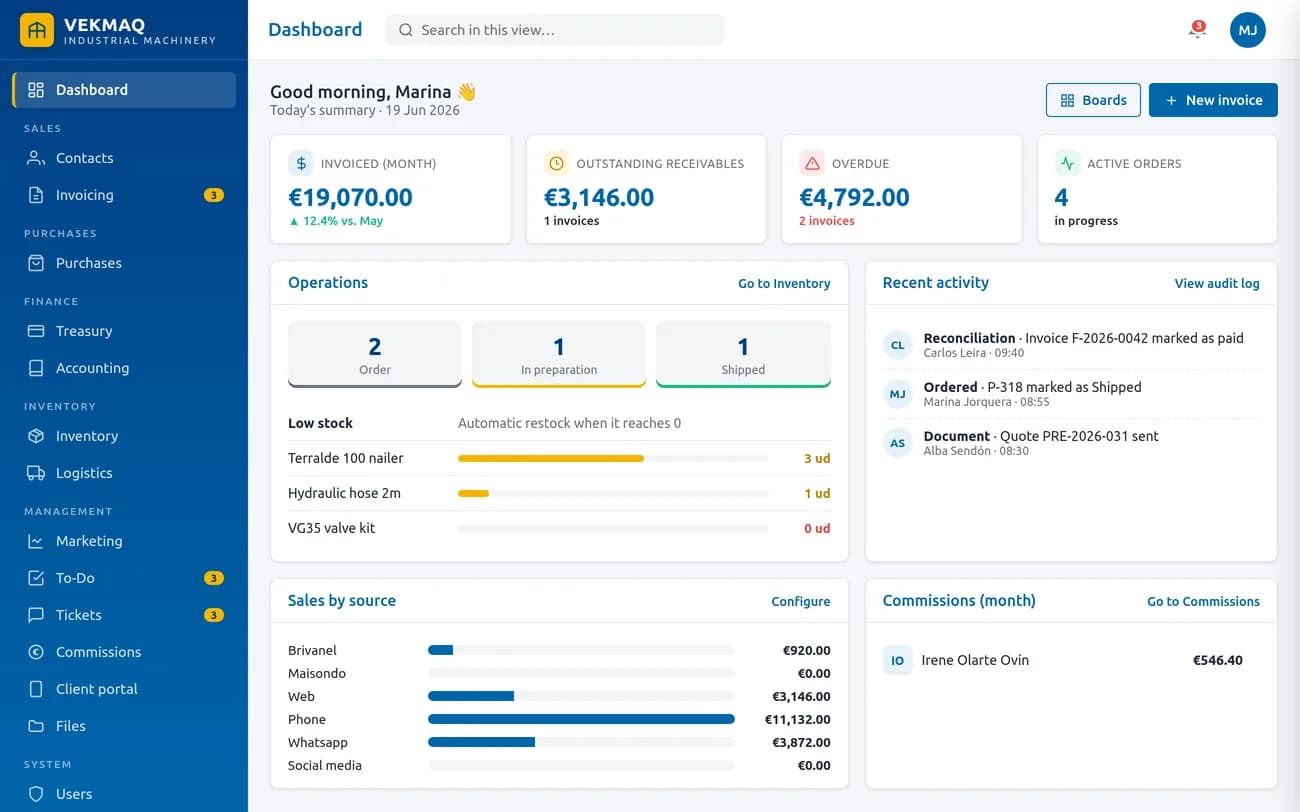Image resolution: width=1300 pixels, height=812 pixels.
Task: Click the VEKMAQ logo icon
Action: pos(37,30)
